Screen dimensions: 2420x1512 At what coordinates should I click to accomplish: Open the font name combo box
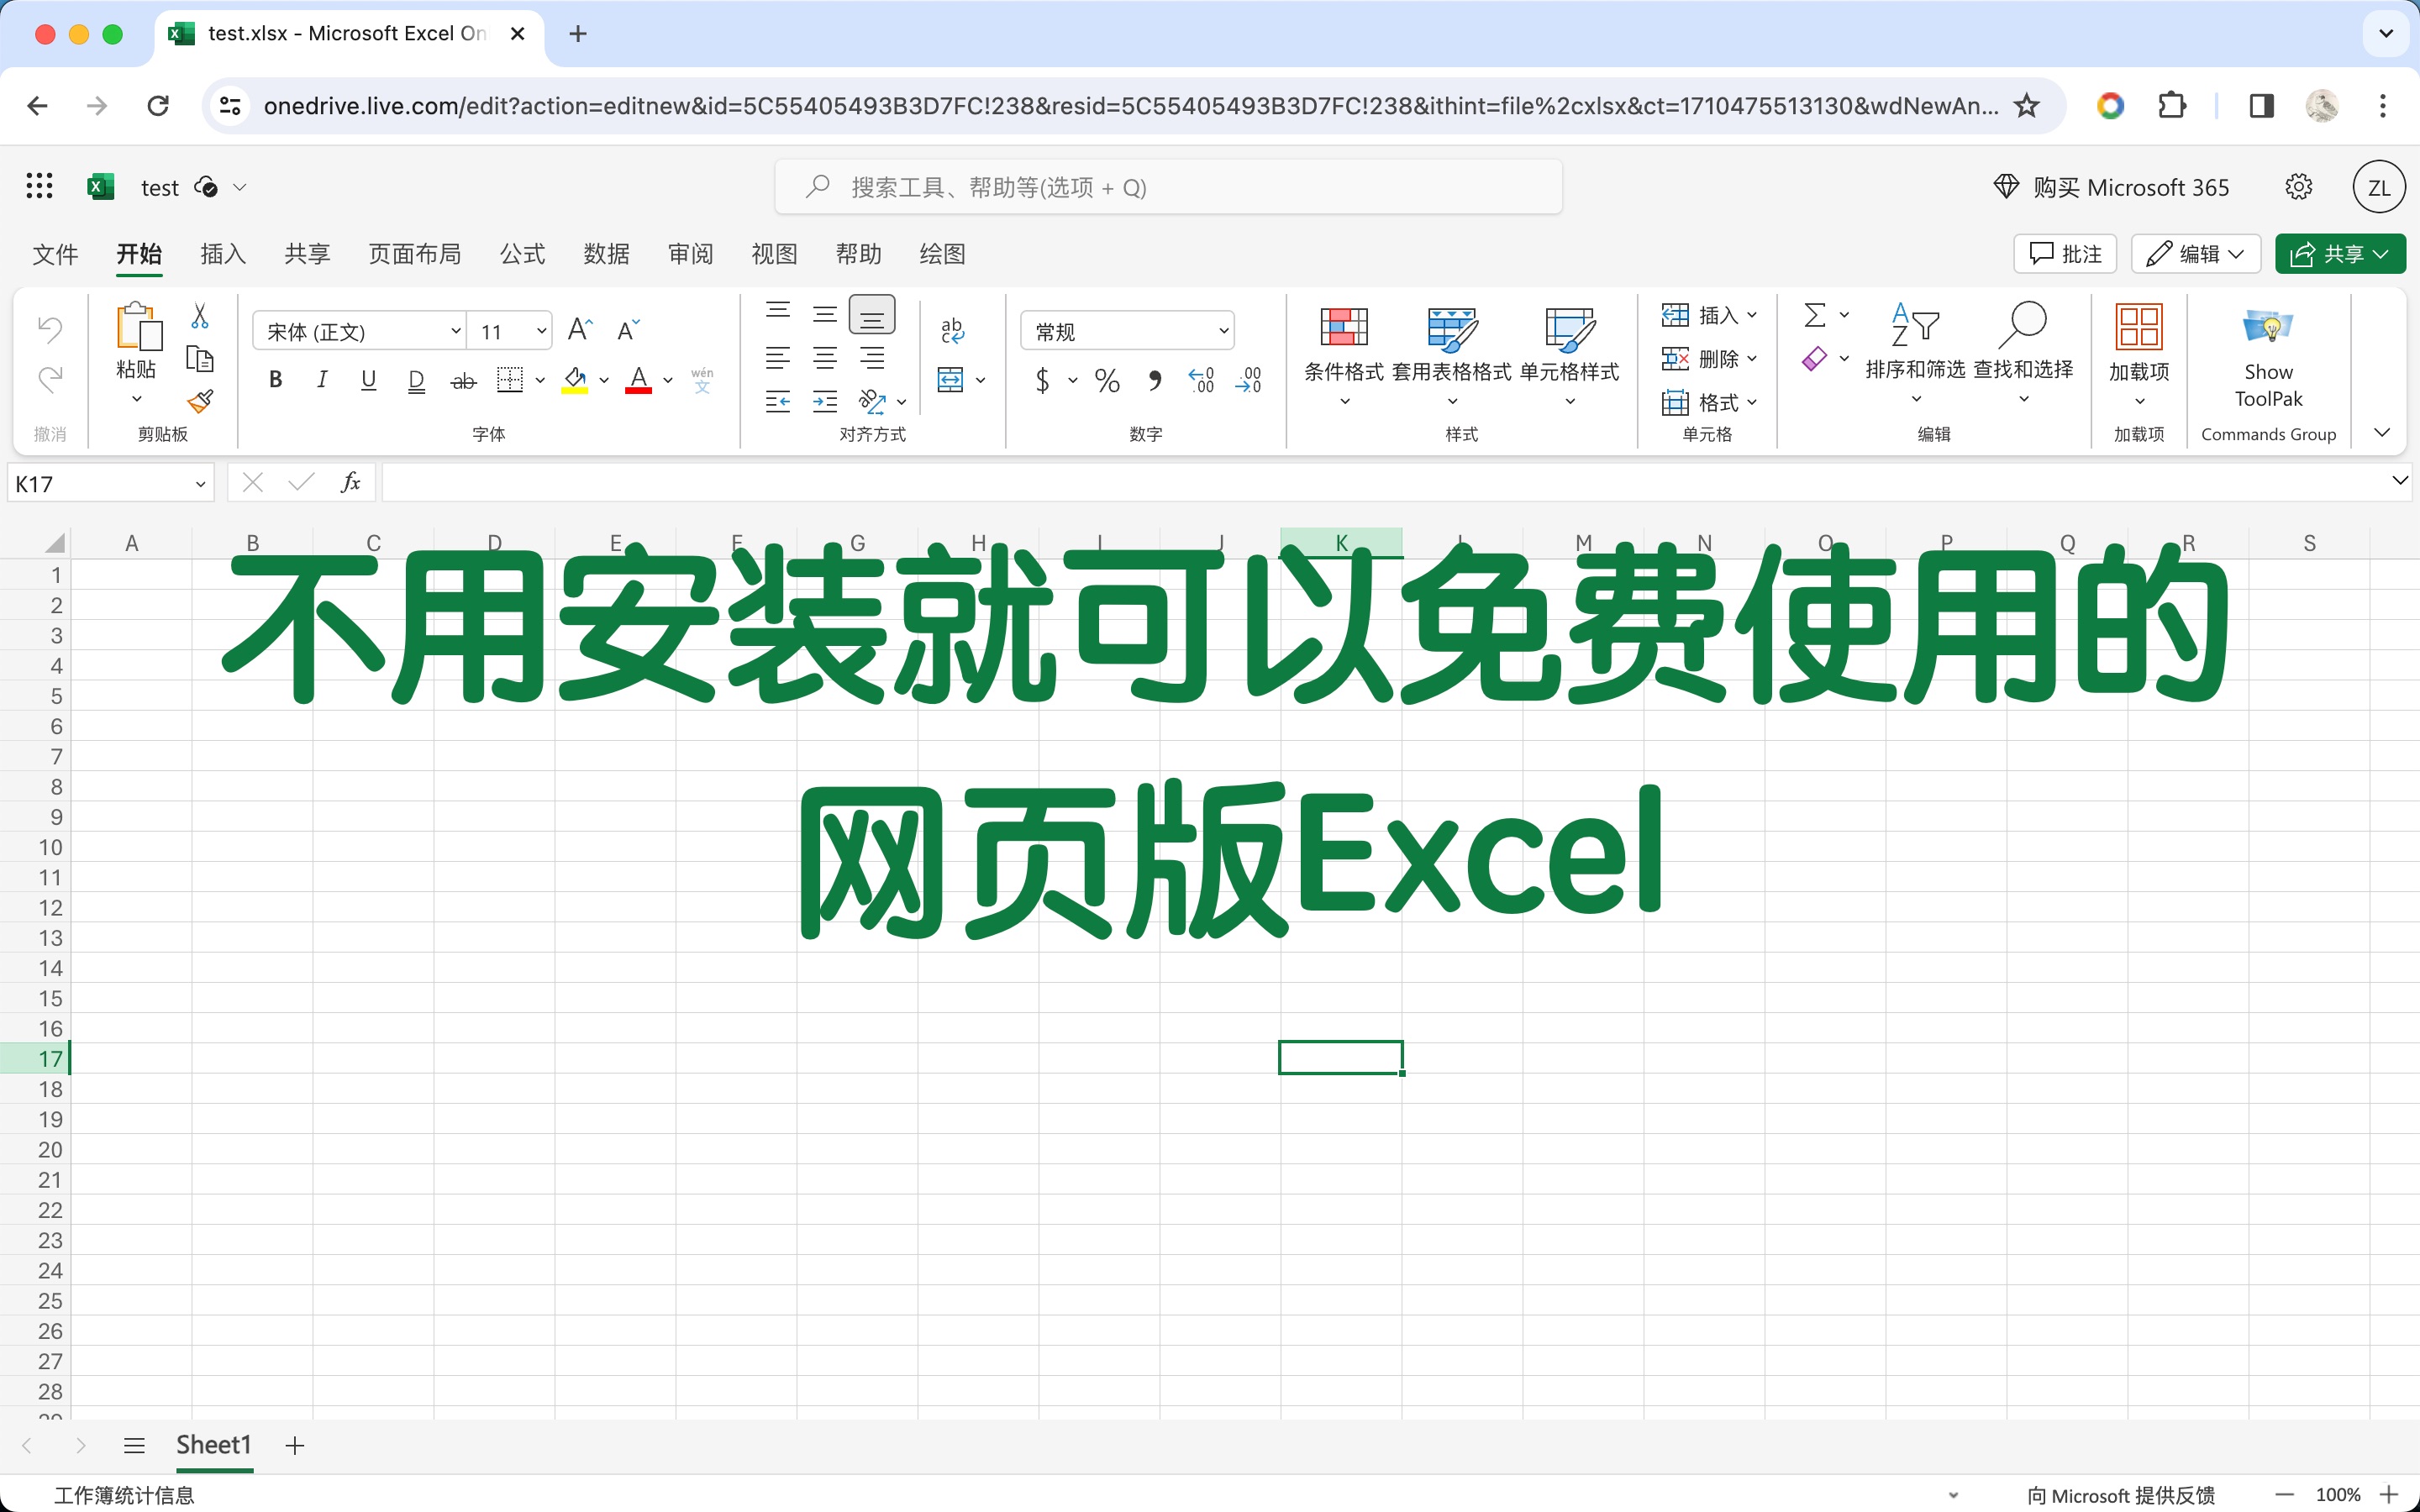(359, 331)
